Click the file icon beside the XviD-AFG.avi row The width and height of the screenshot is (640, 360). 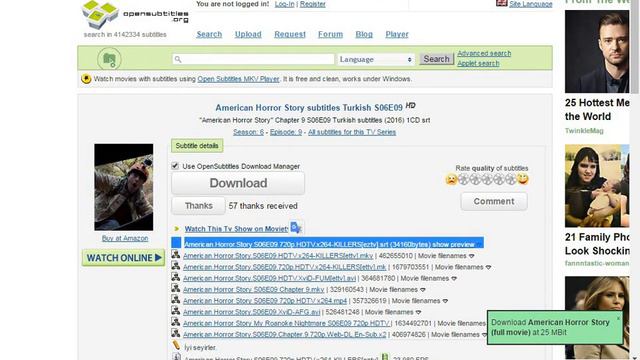click(x=176, y=311)
